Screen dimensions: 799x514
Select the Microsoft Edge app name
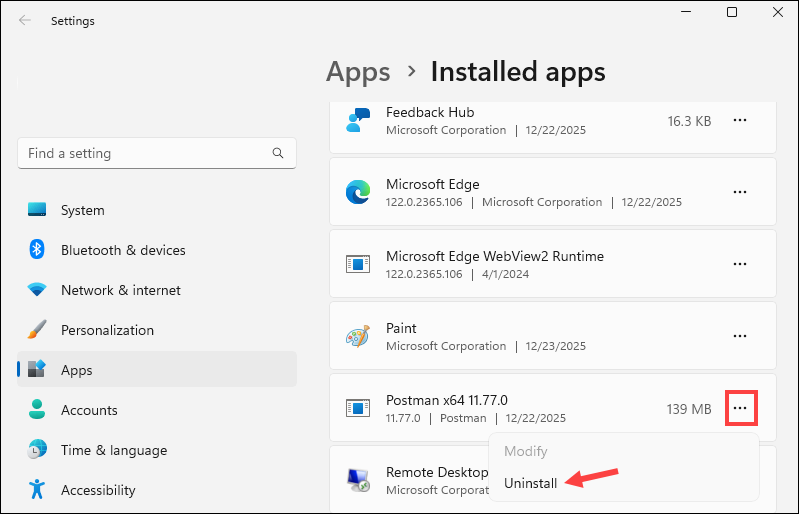click(x=433, y=184)
